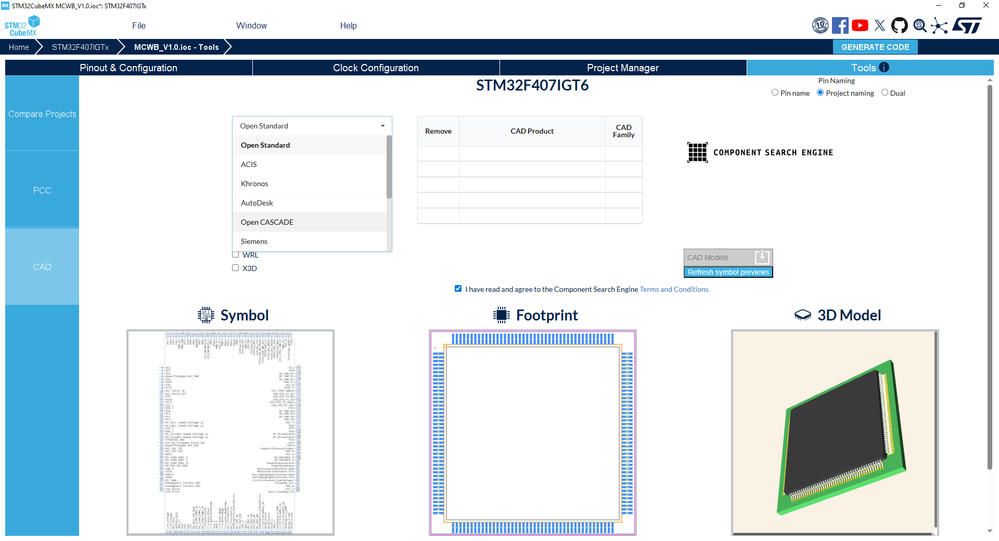Click the 3D Model preview thumbnail
This screenshot has width=999, height=541.
click(x=835, y=432)
